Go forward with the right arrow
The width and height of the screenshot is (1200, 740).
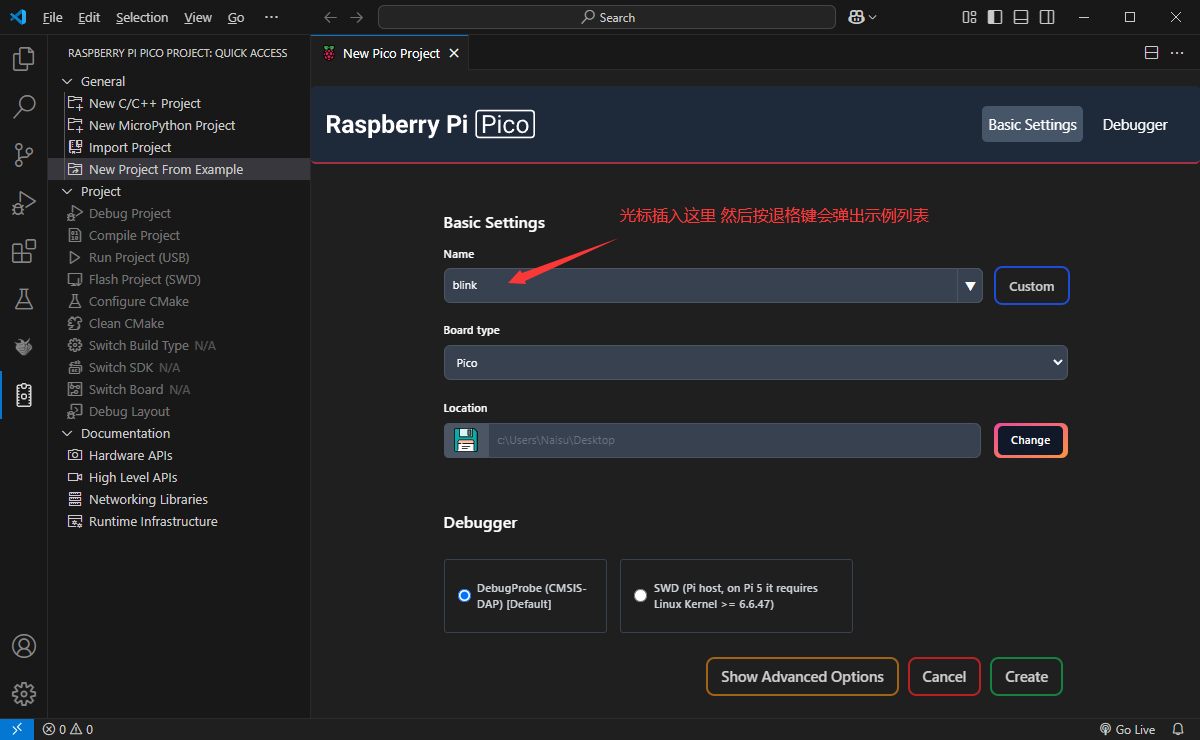click(x=357, y=17)
